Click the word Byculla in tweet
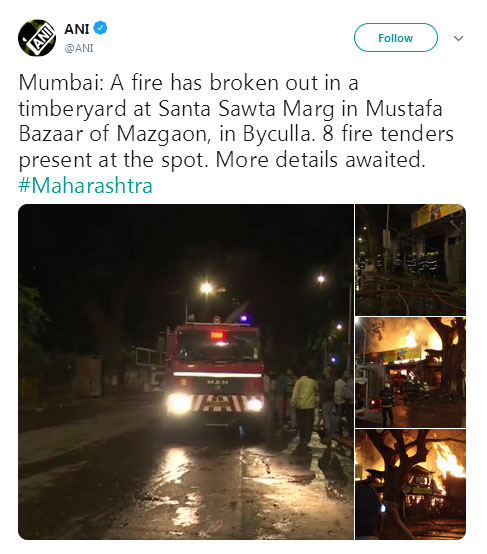 pos(278,134)
